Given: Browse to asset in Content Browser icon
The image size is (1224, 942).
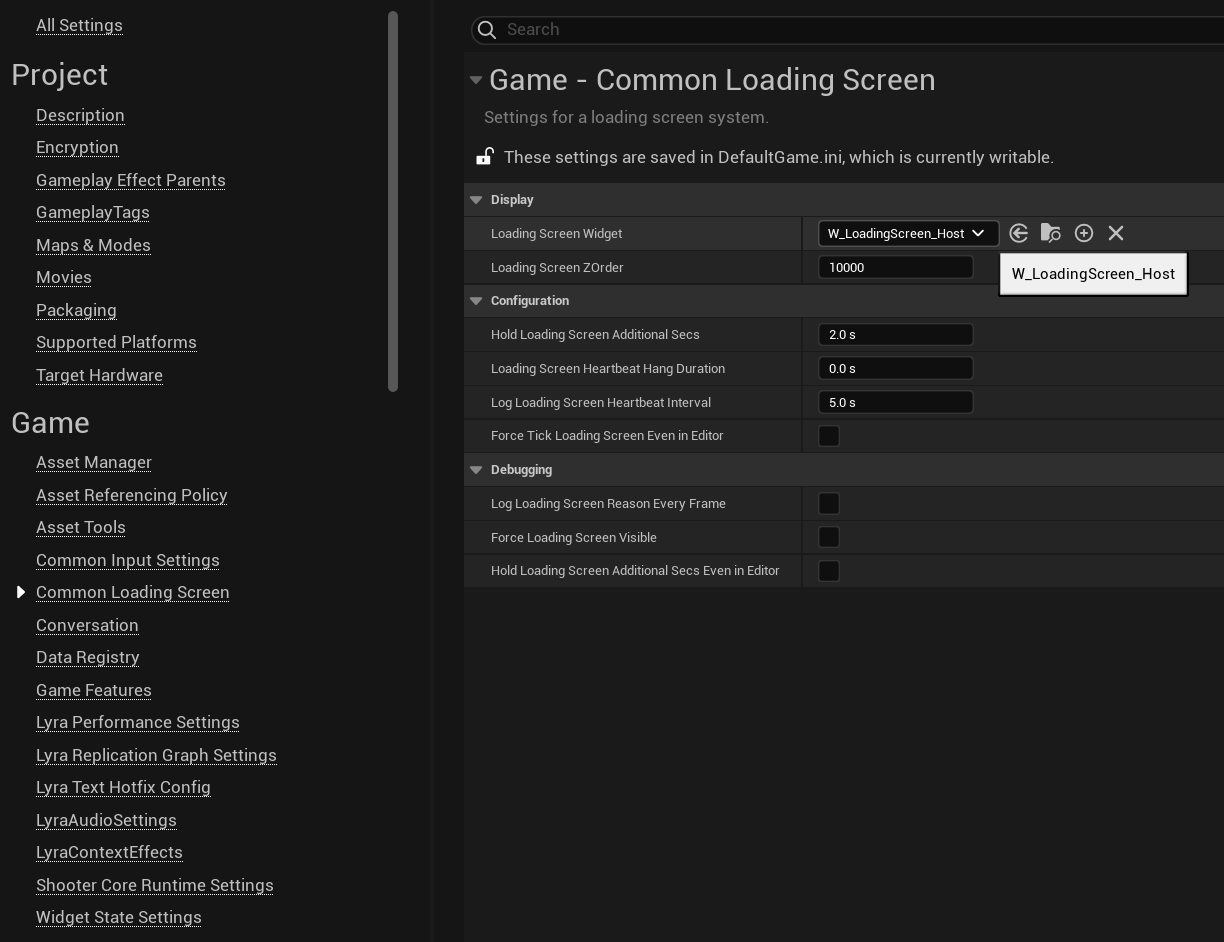Looking at the screenshot, I should (x=1050, y=233).
